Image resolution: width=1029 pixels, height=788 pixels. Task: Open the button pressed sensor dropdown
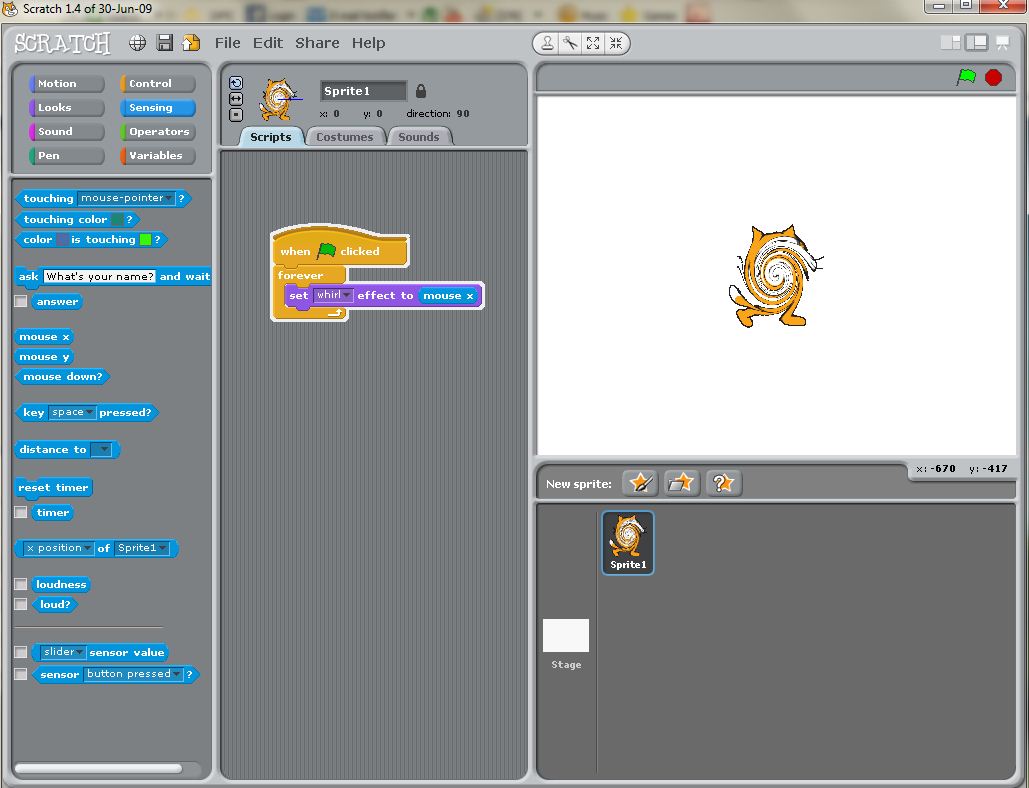point(133,674)
